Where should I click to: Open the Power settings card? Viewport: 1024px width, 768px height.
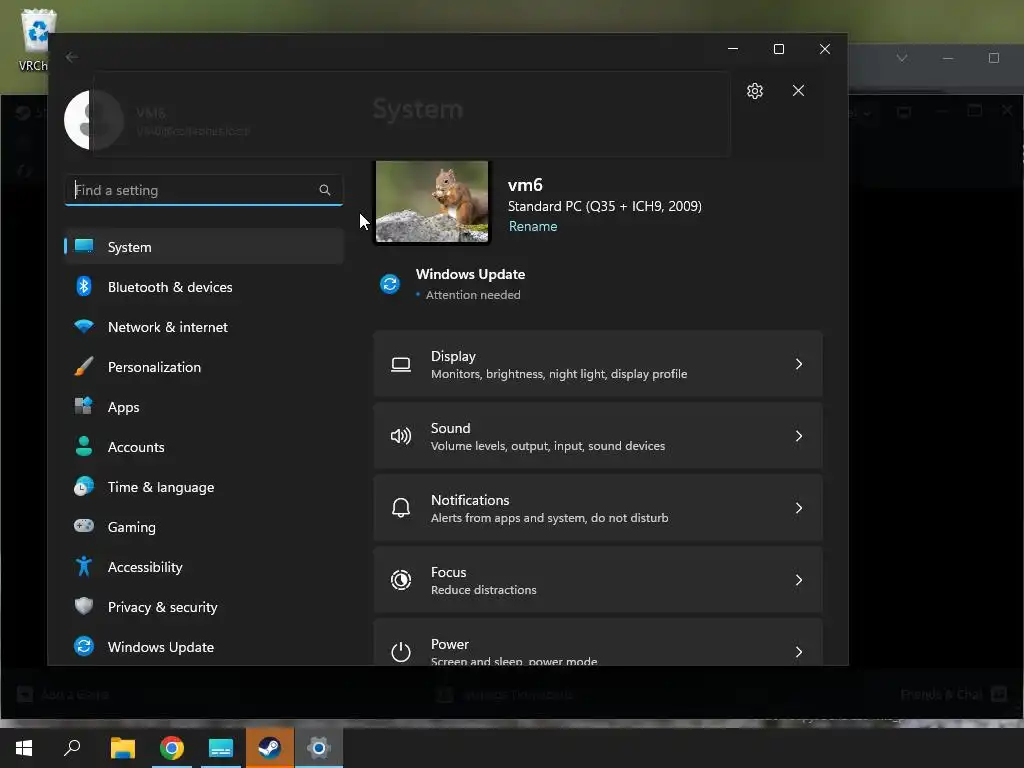[x=598, y=643]
